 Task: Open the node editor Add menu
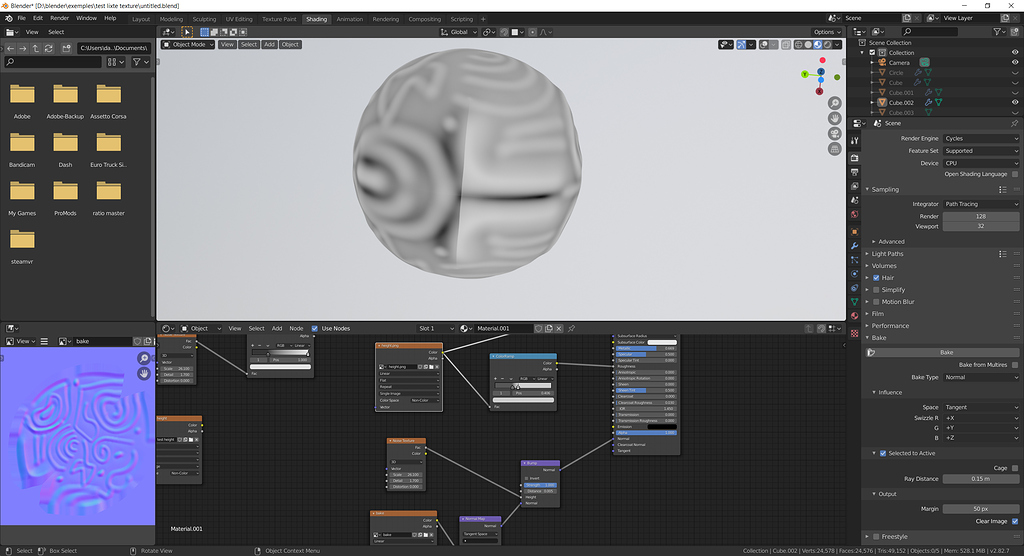277,329
